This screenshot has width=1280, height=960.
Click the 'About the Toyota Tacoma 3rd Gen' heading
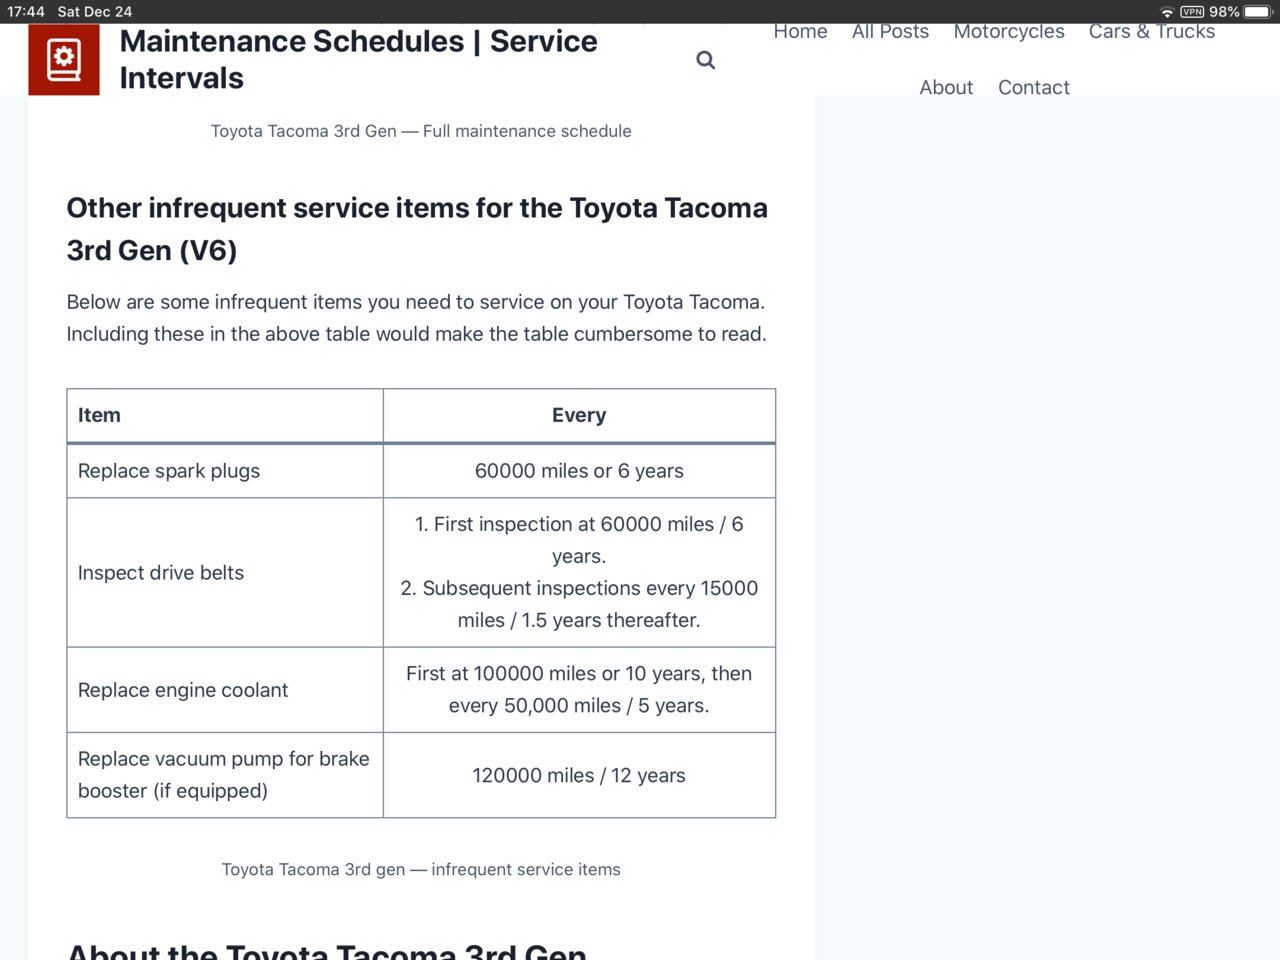click(x=326, y=951)
